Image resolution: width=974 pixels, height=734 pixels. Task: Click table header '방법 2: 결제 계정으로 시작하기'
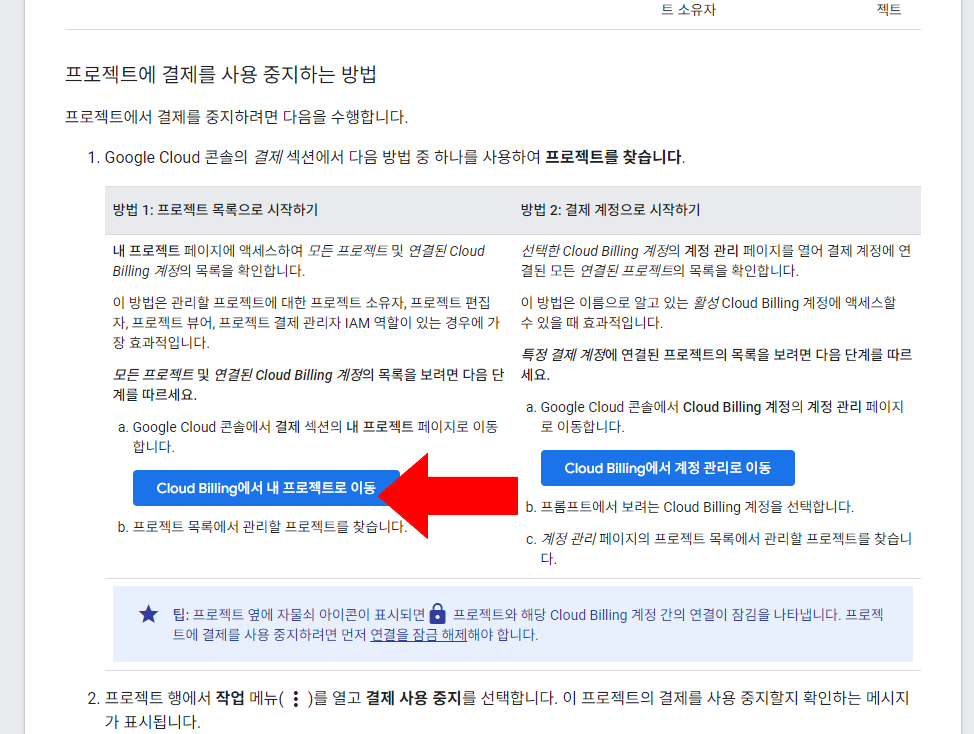pos(610,210)
